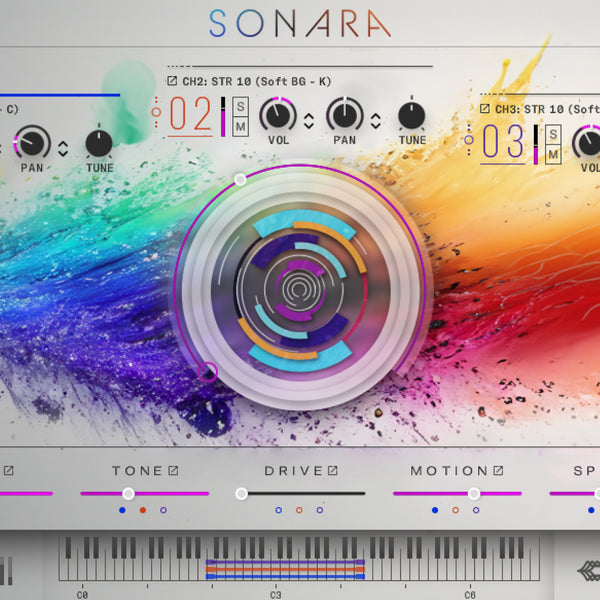The width and height of the screenshot is (600, 600).
Task: Click the CH3 VOL knob
Action: (x=589, y=142)
